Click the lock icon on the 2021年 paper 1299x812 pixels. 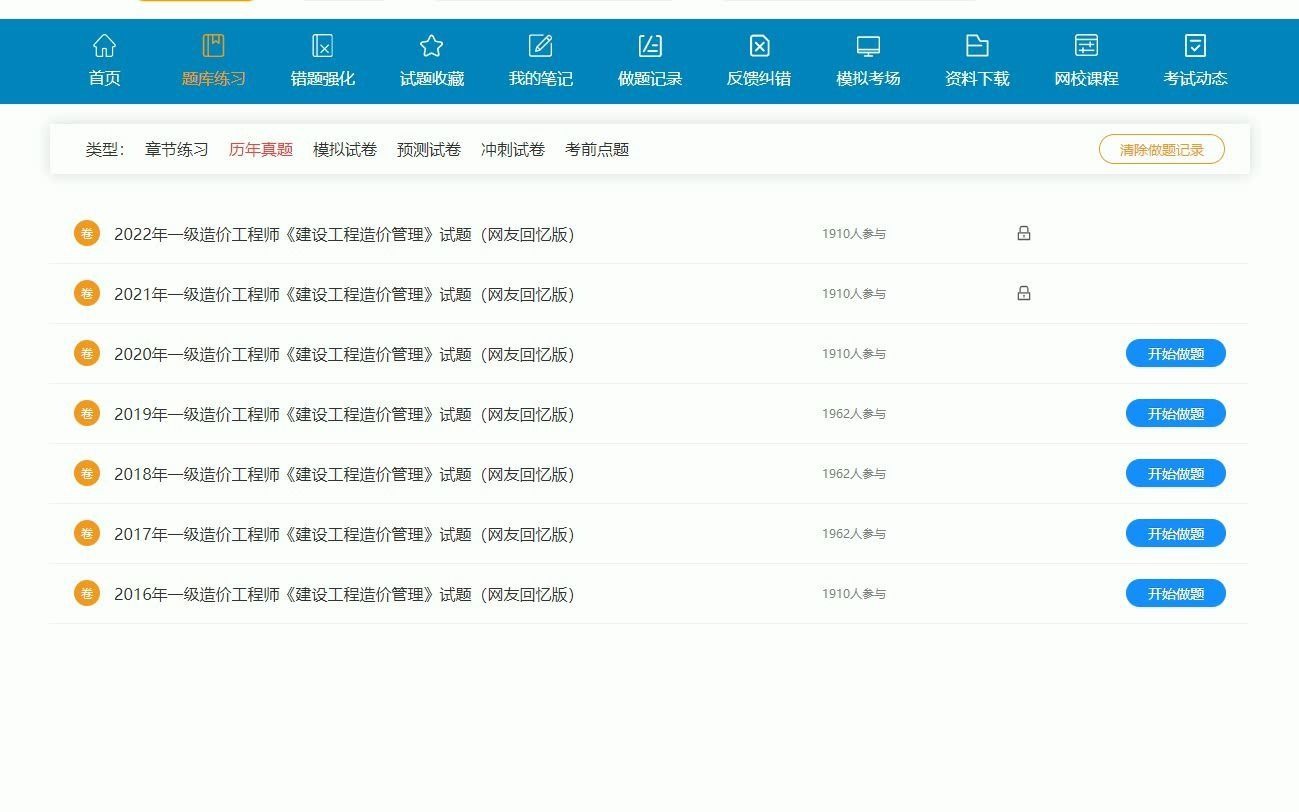coord(1023,293)
